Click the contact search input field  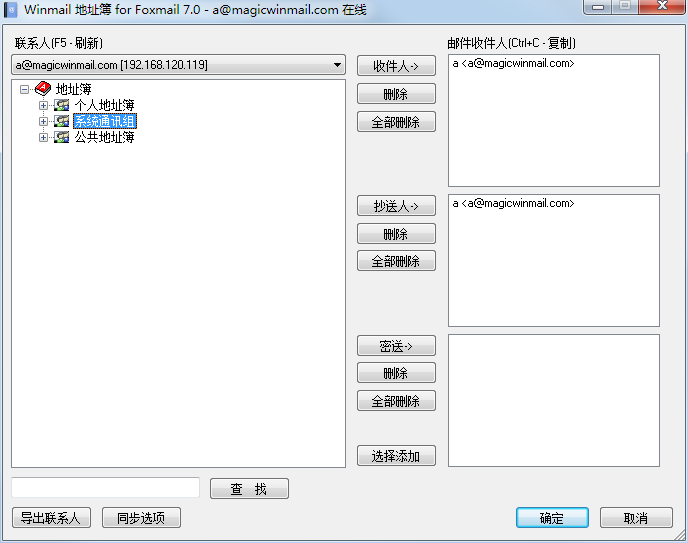coord(105,488)
